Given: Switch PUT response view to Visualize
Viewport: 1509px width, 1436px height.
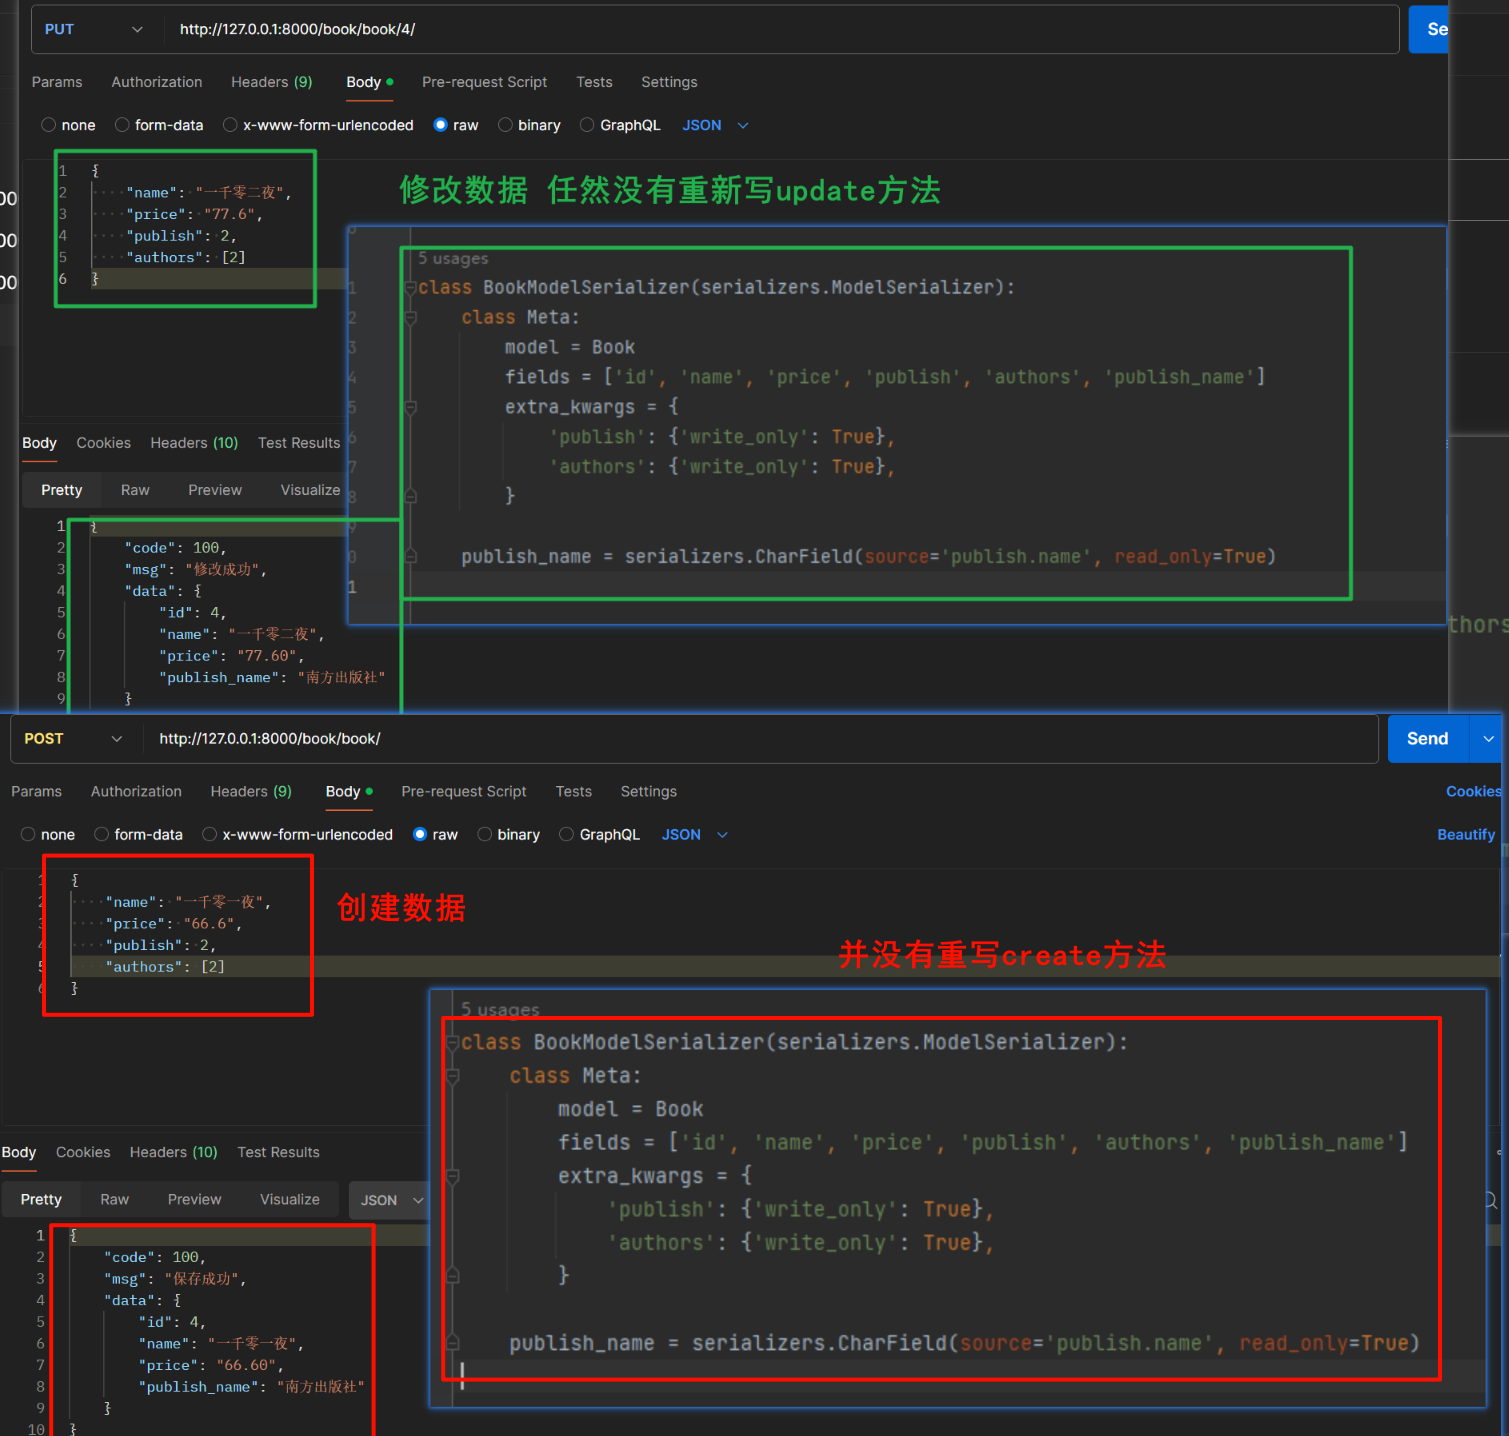Looking at the screenshot, I should tap(310, 490).
